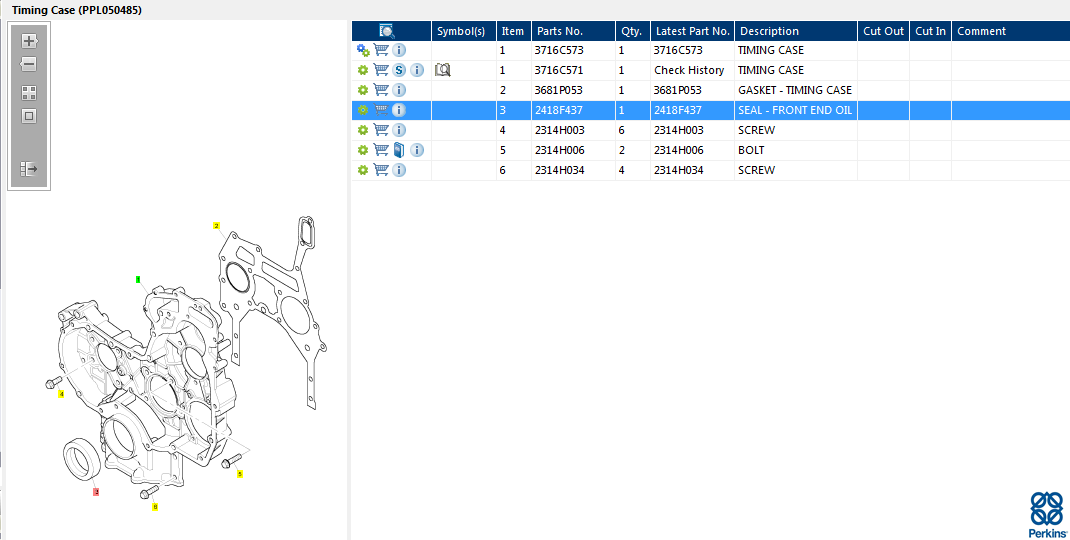
Task: Click parts number 2314H034 cell
Action: click(573, 170)
